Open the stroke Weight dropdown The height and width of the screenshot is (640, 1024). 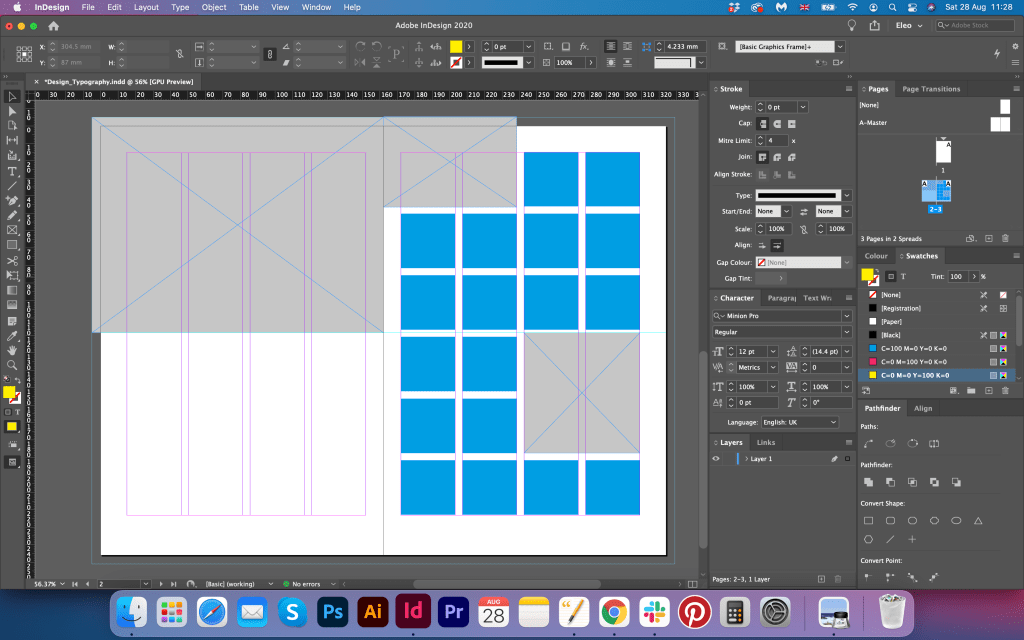tap(805, 106)
